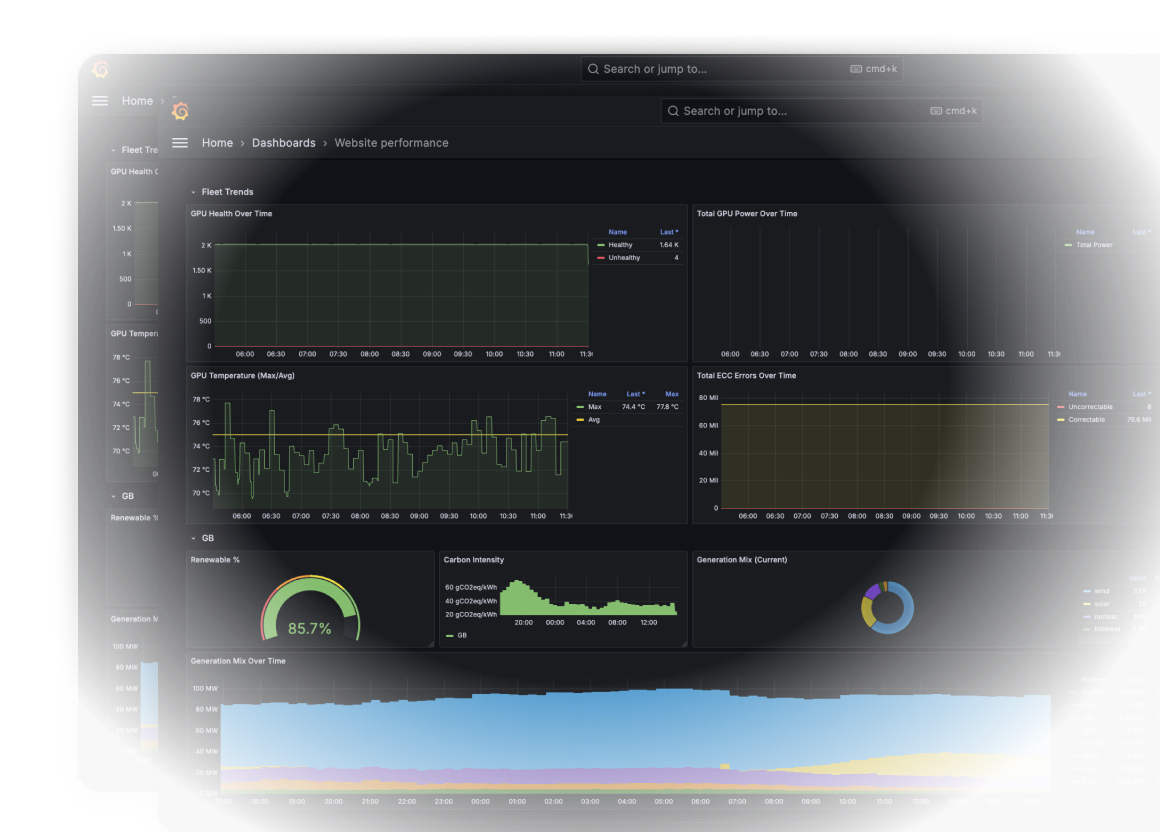
Task: Click the GPU Temperature (Max/Avg) panel title
Action: [243, 376]
